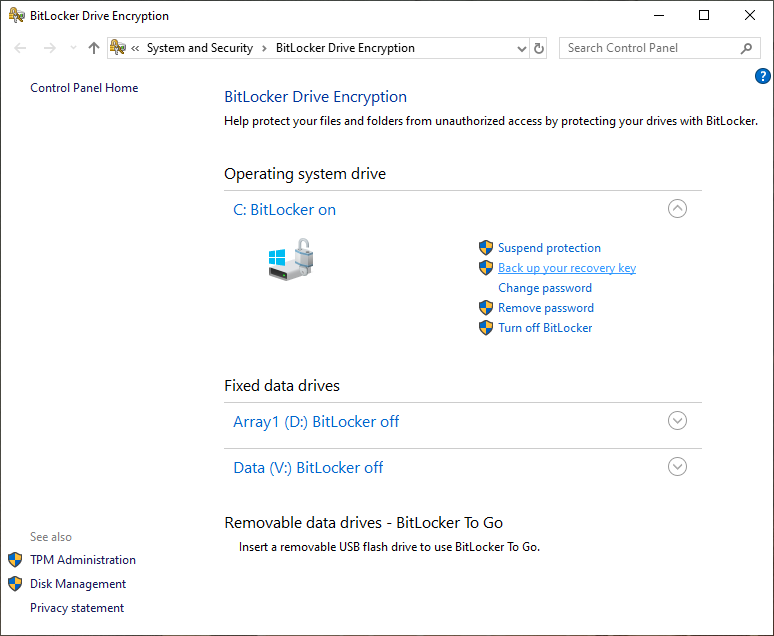Open the C: BitLocker on heading
This screenshot has height=636, width=774.
point(284,210)
